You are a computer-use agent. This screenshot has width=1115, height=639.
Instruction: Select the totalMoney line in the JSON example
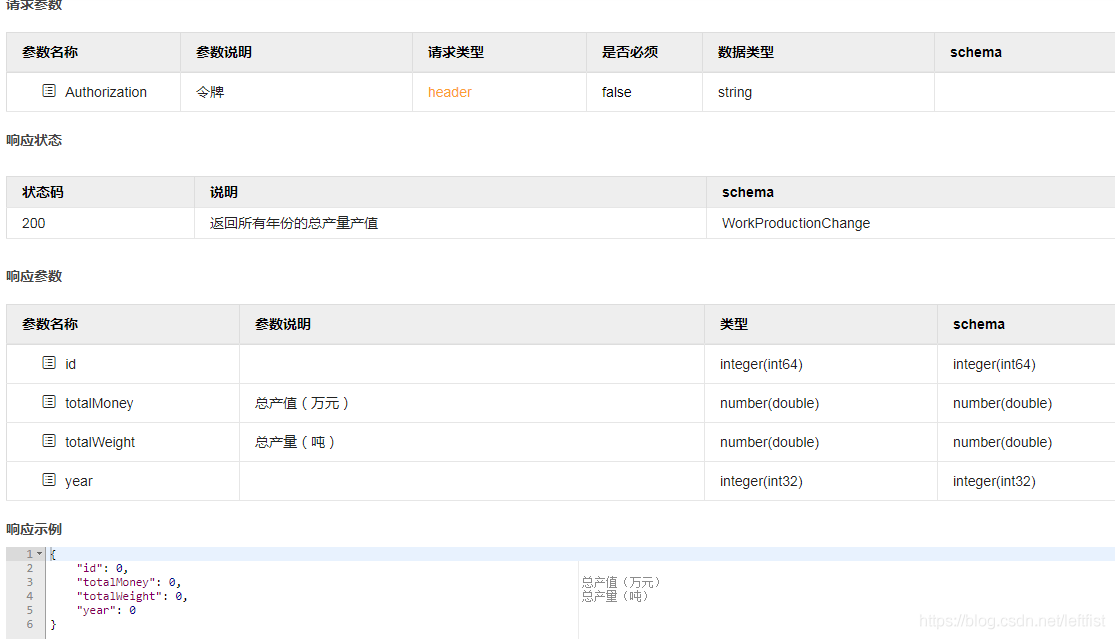(x=128, y=582)
